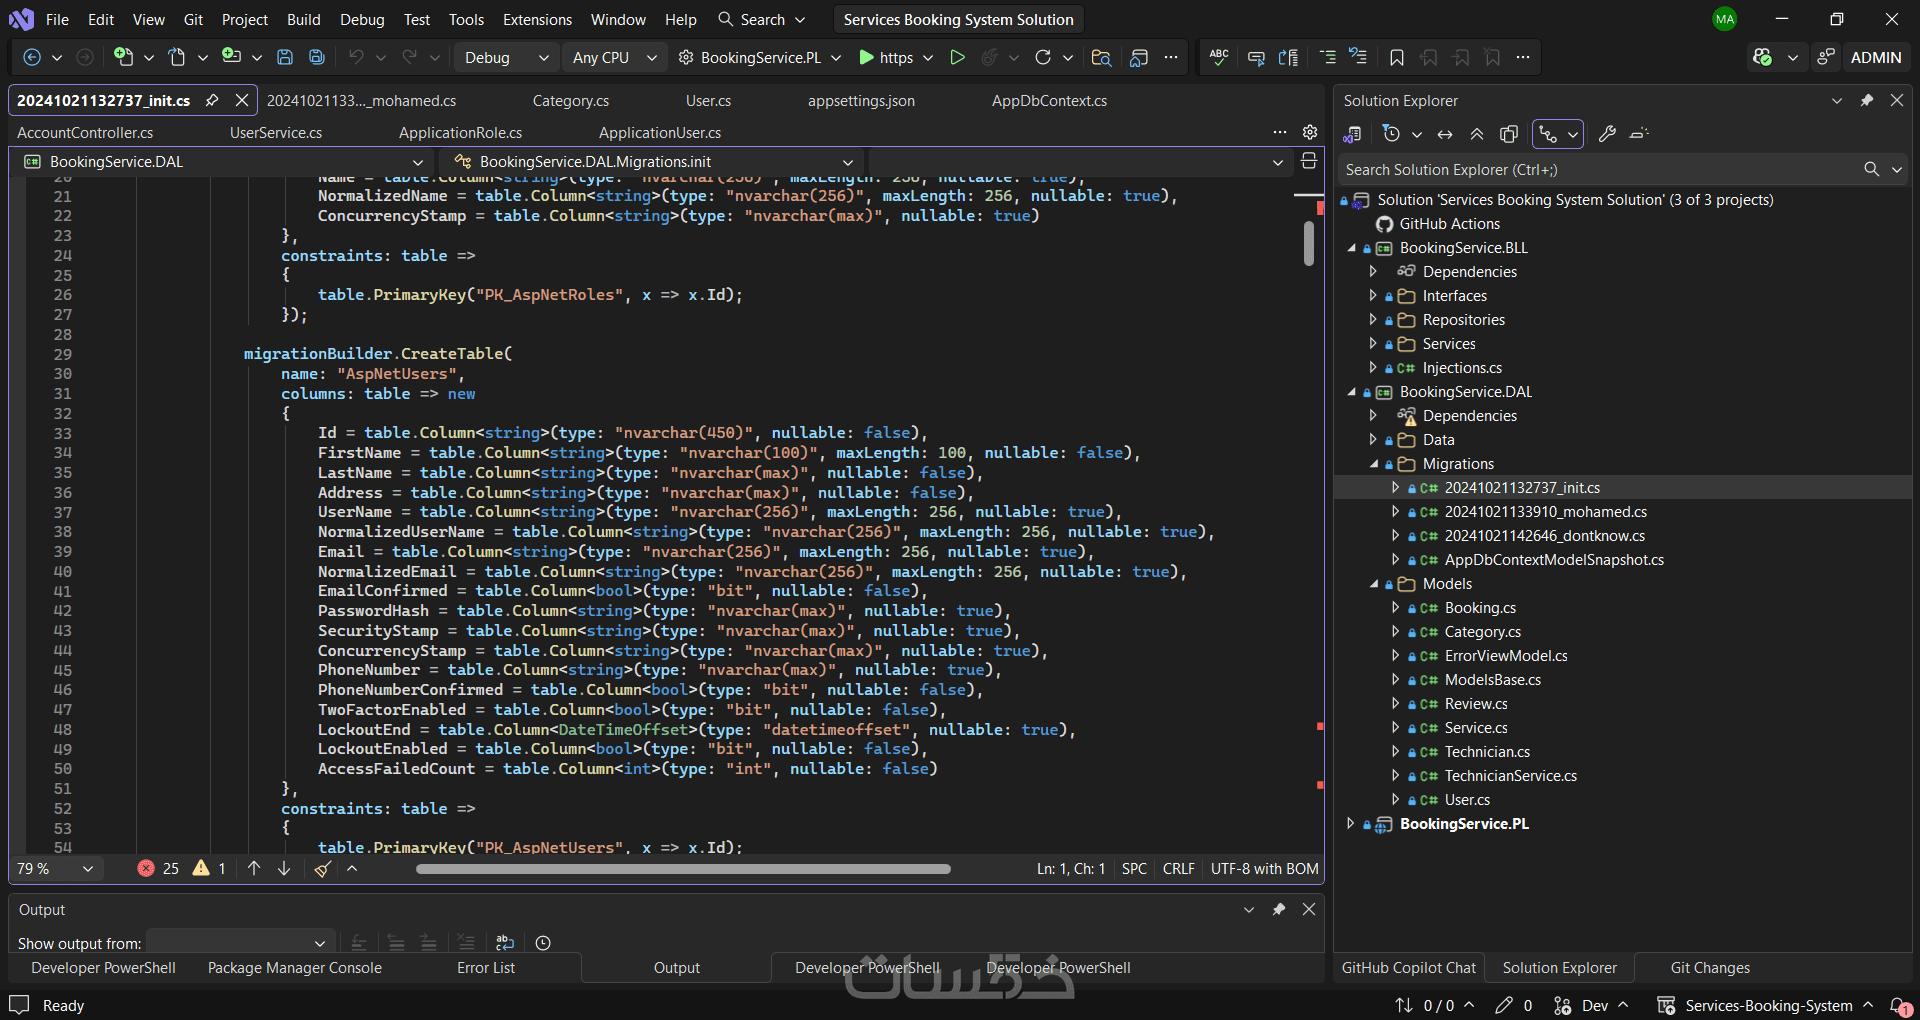Collapse the Migrations folder in tree
Image resolution: width=1920 pixels, height=1020 pixels.
tap(1374, 464)
